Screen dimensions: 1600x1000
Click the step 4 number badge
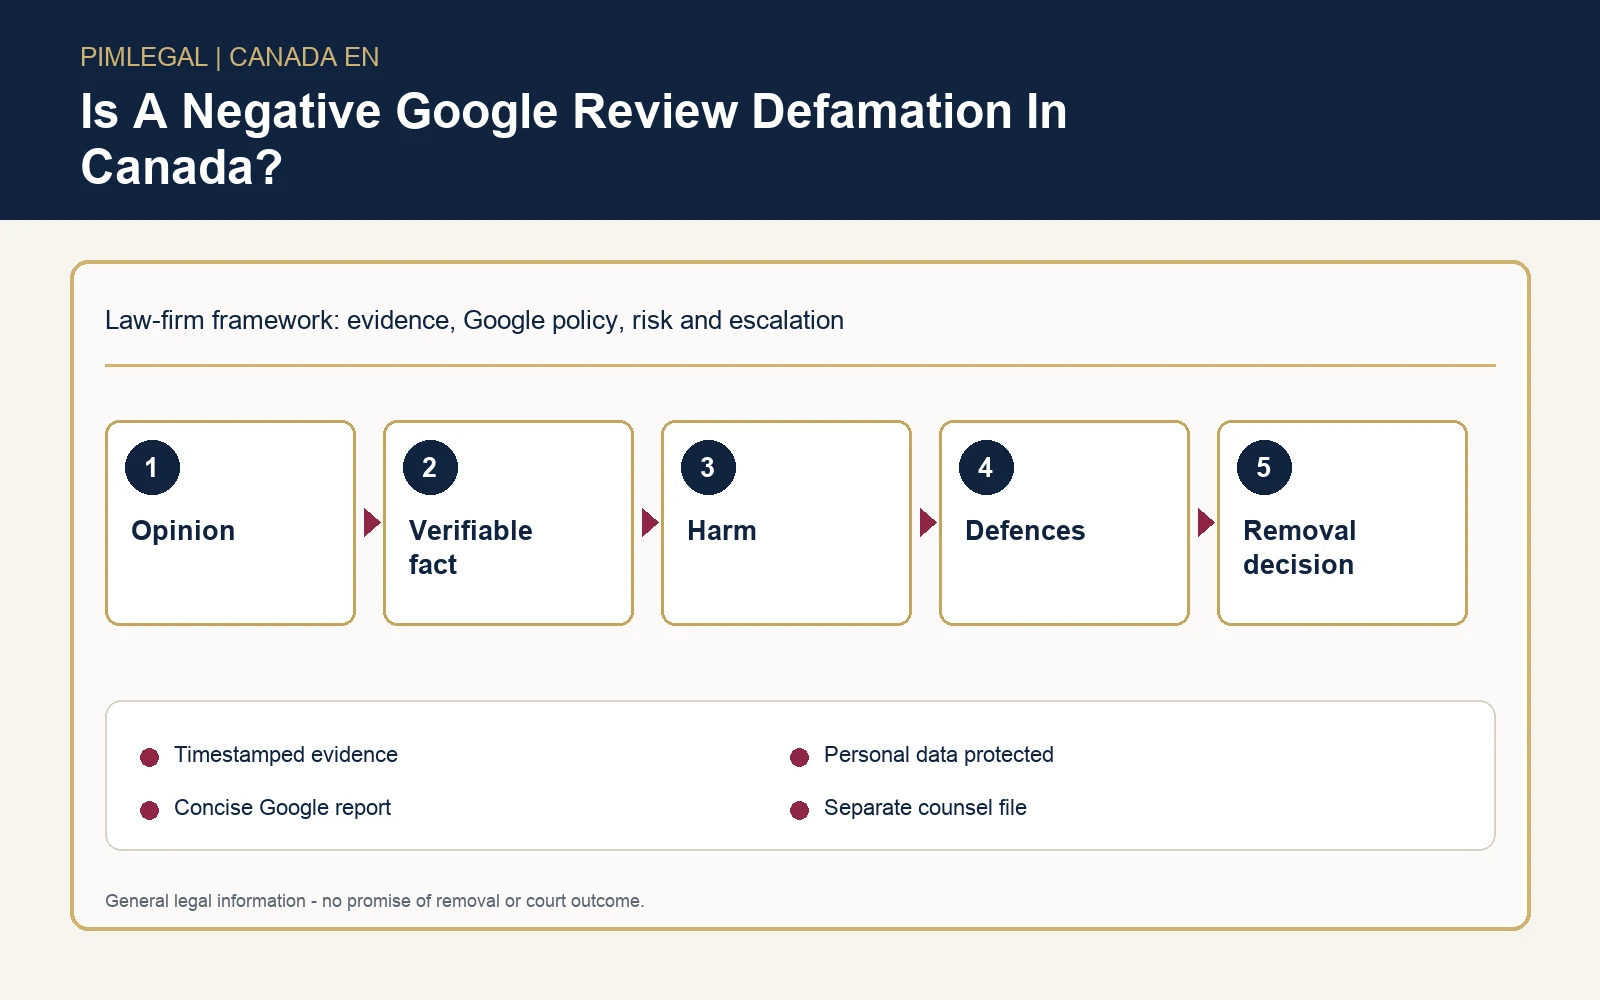click(x=986, y=467)
